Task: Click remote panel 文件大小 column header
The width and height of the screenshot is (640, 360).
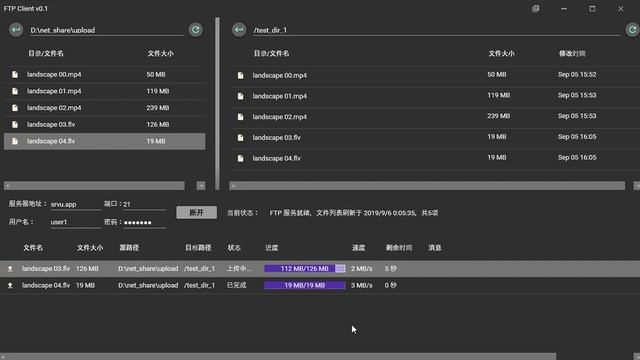Action: pos(501,53)
